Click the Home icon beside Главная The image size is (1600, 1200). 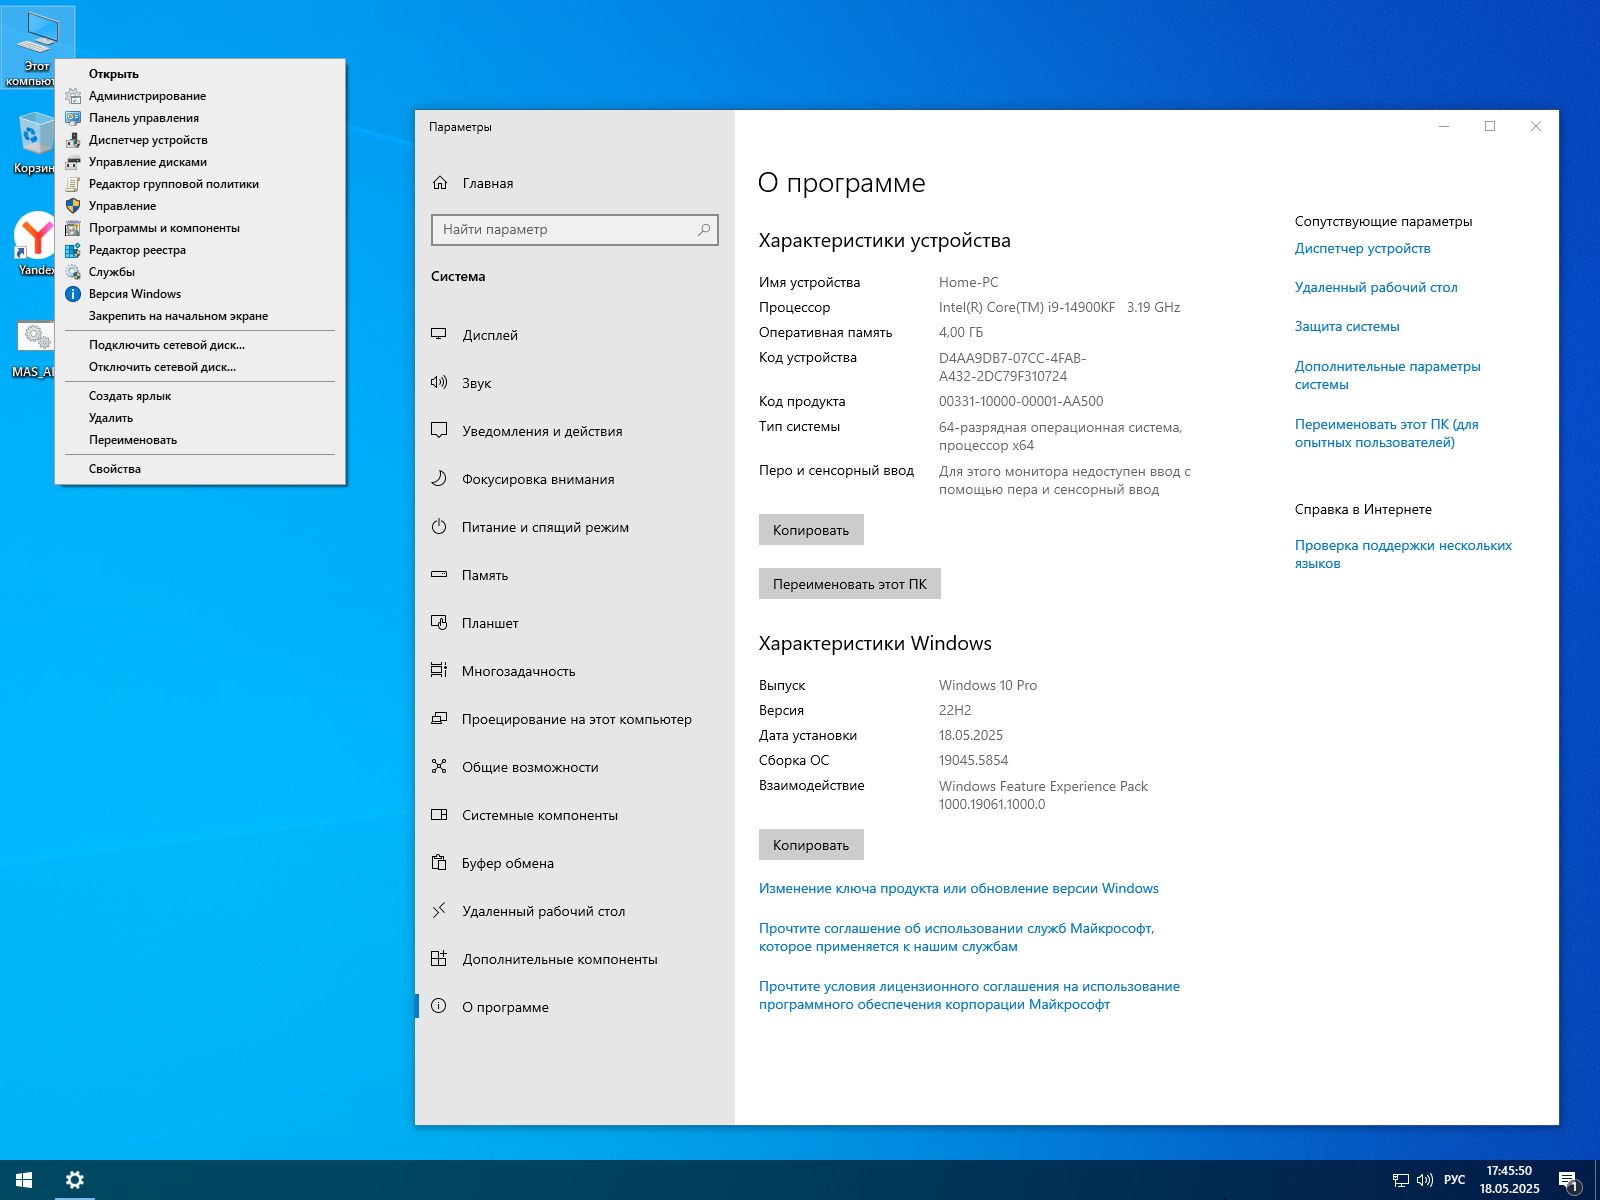pos(440,183)
